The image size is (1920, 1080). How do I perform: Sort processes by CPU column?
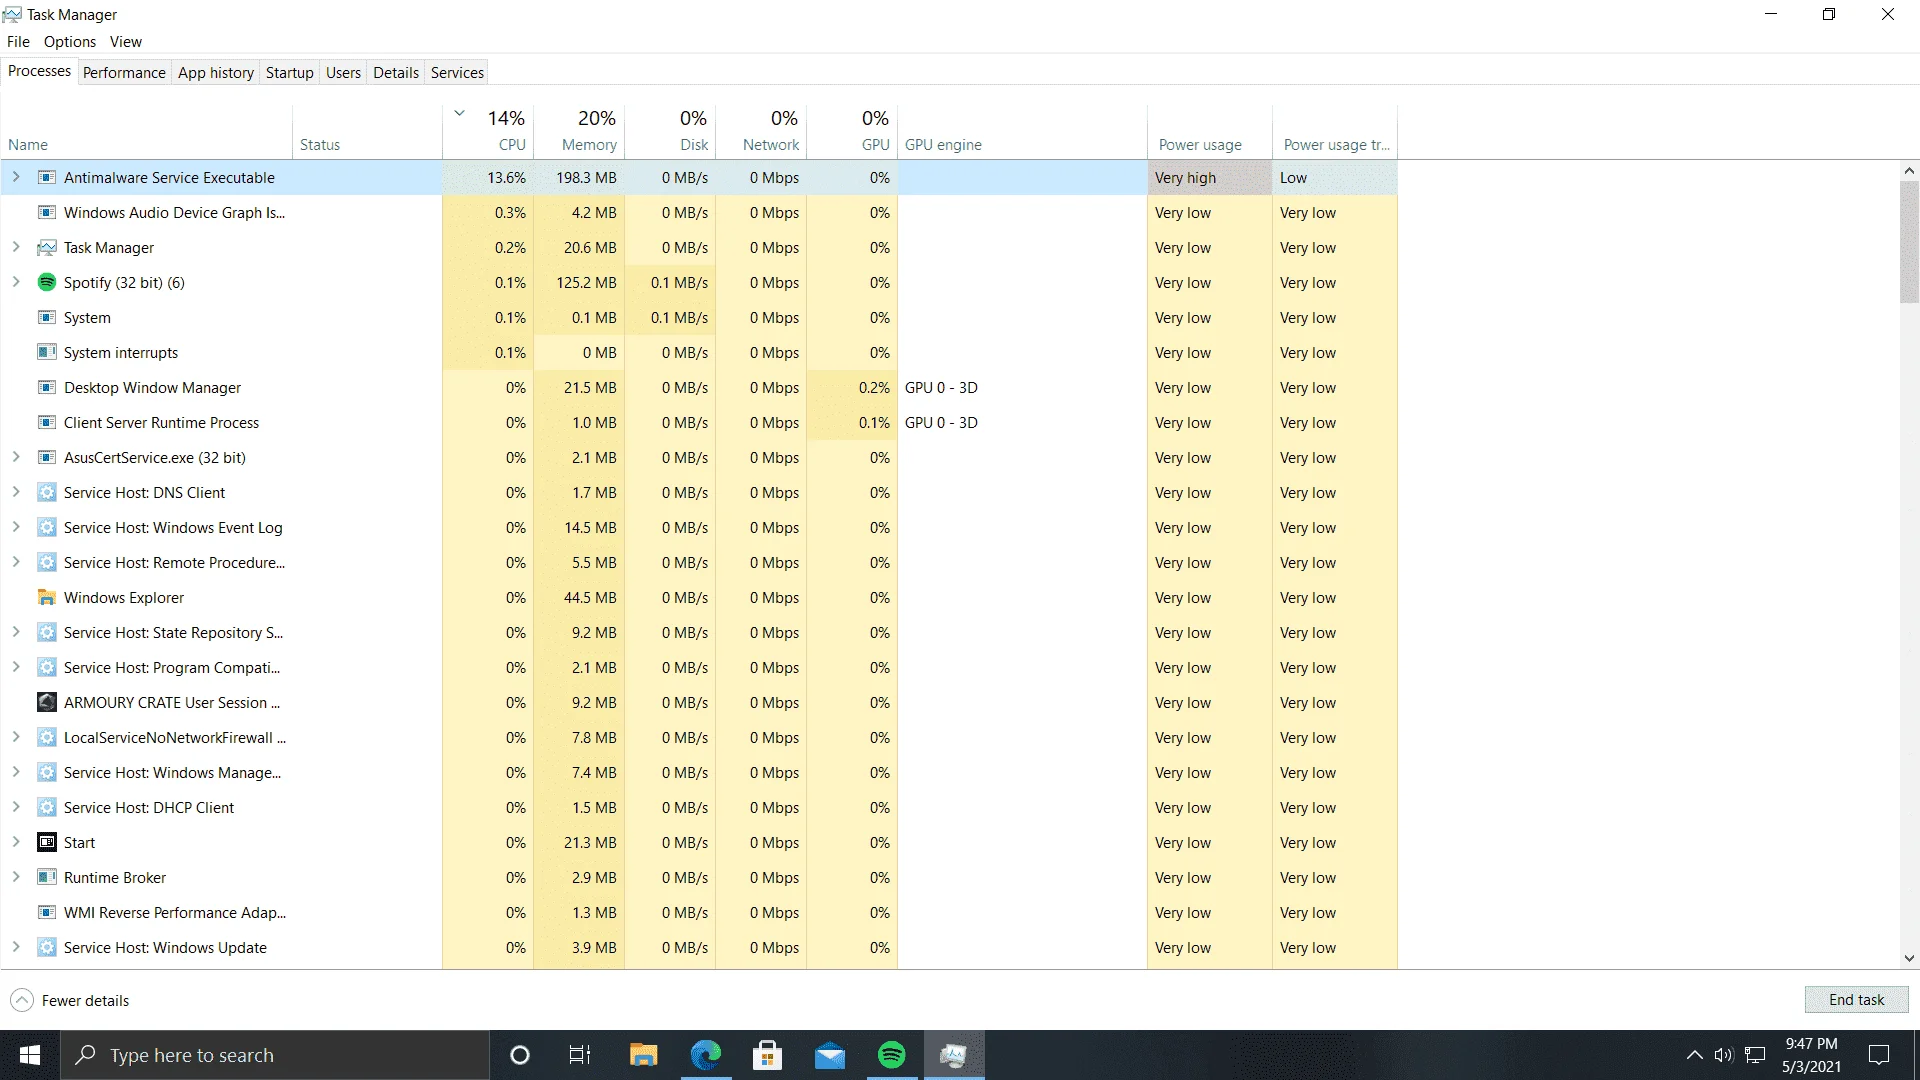click(x=488, y=131)
